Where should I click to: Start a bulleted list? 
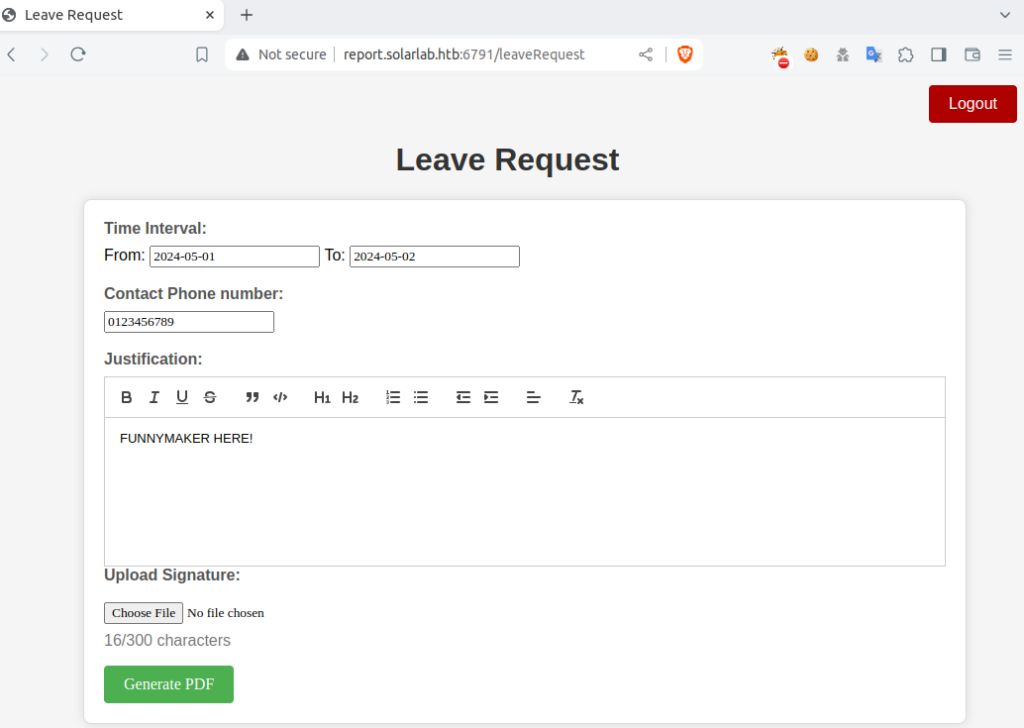tap(421, 397)
